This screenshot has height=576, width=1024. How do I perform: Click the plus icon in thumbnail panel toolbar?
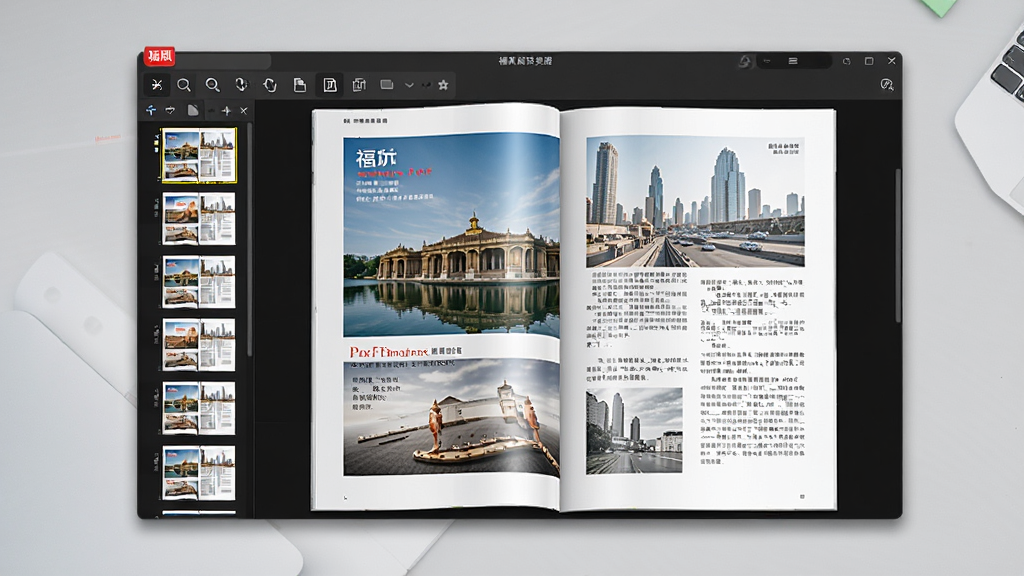pos(227,111)
